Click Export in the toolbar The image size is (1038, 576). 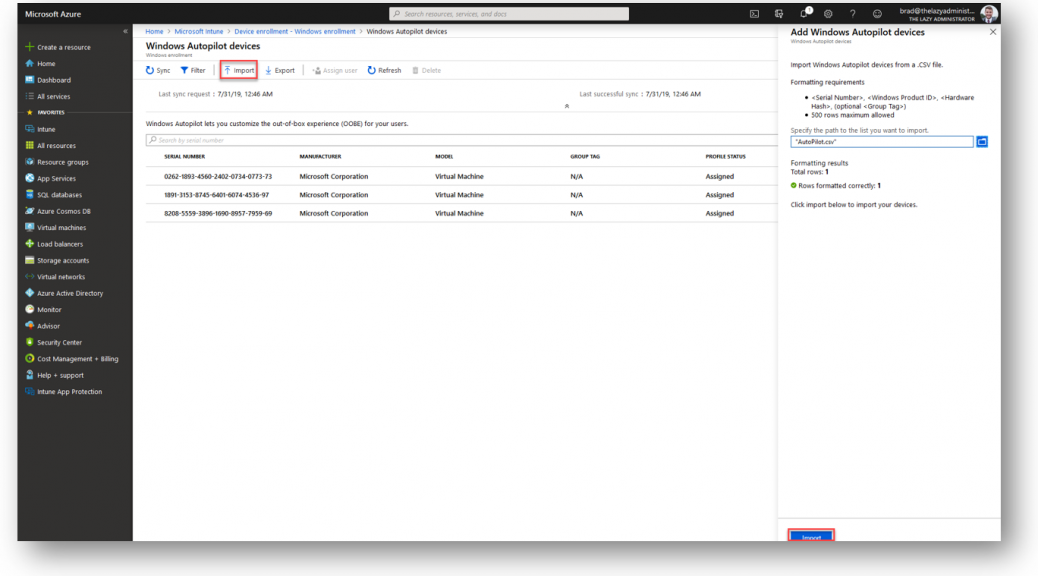(x=280, y=70)
